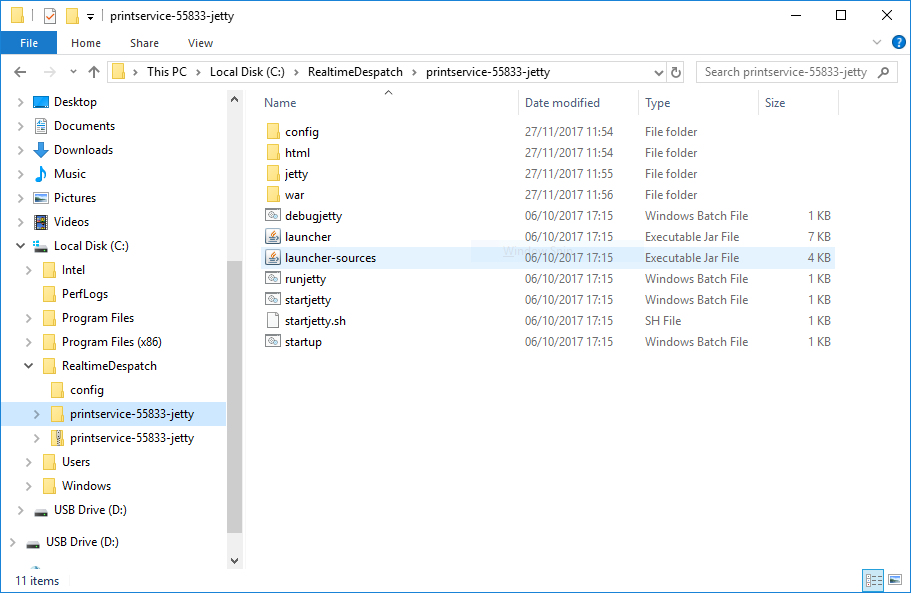Open address bar history dropdown

tap(658, 72)
